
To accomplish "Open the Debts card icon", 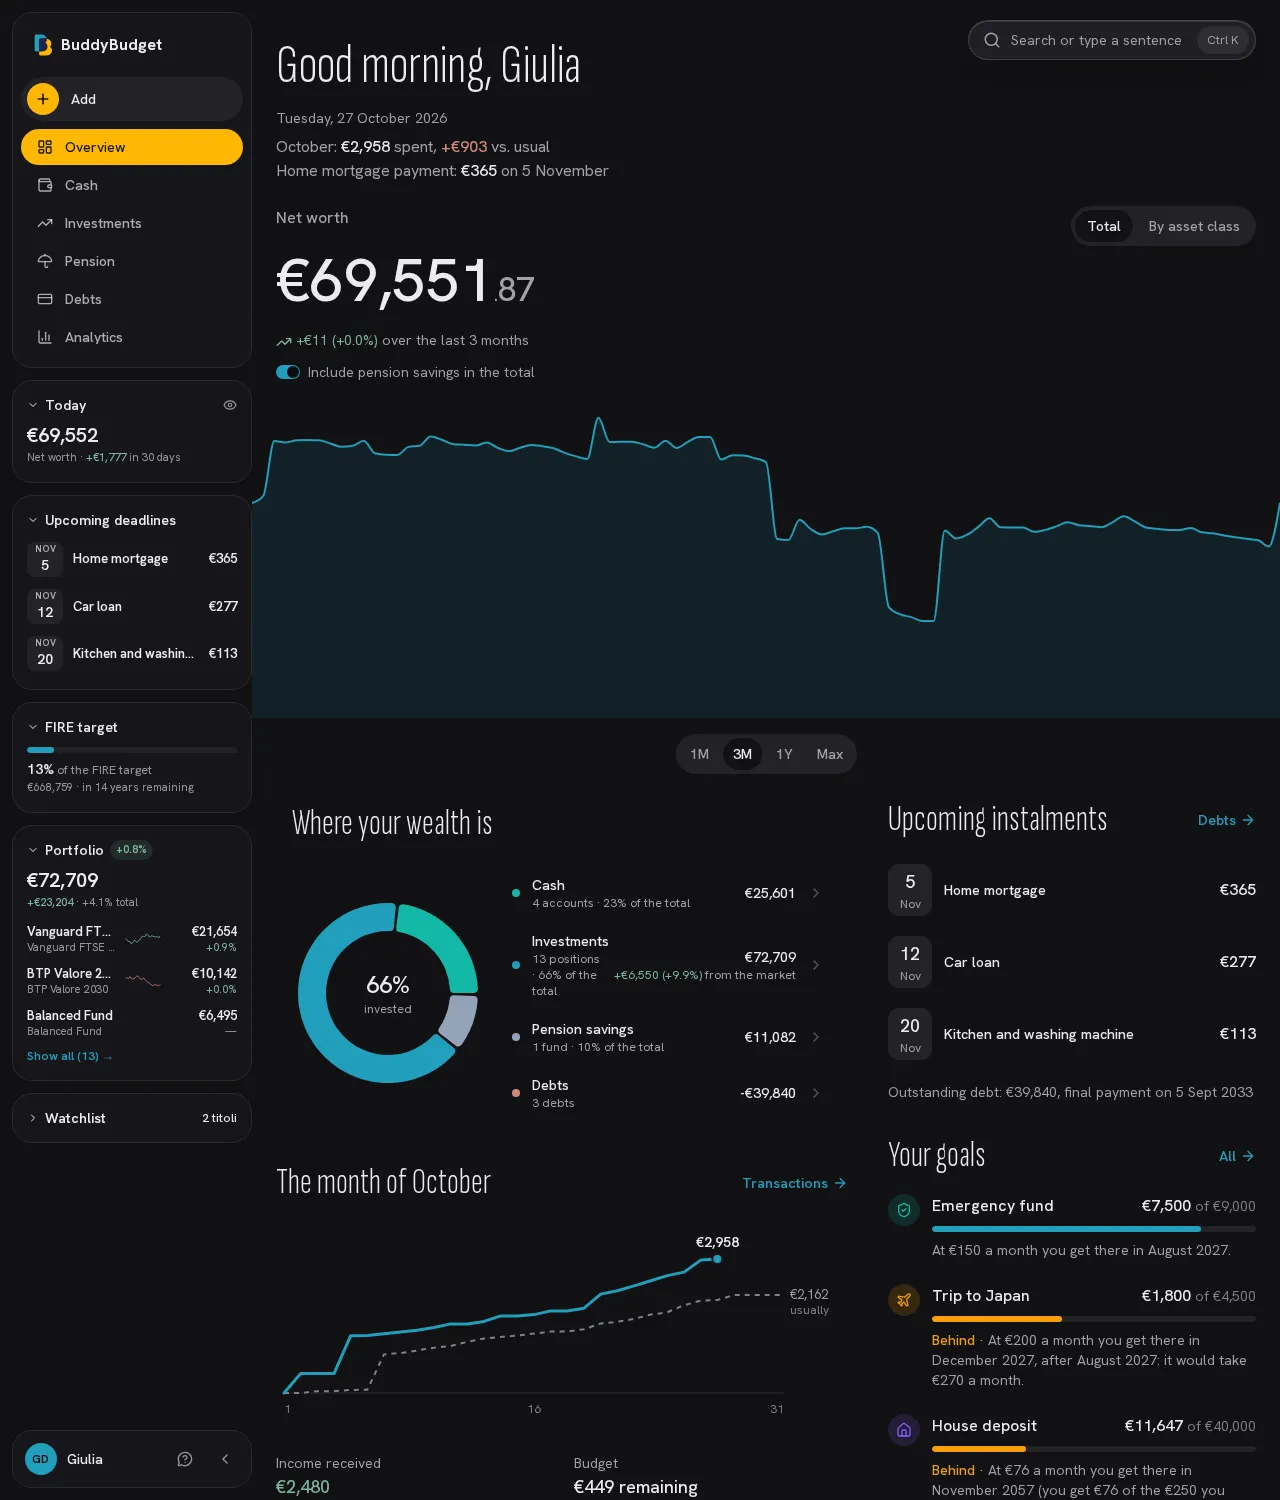I will (x=45, y=299).
